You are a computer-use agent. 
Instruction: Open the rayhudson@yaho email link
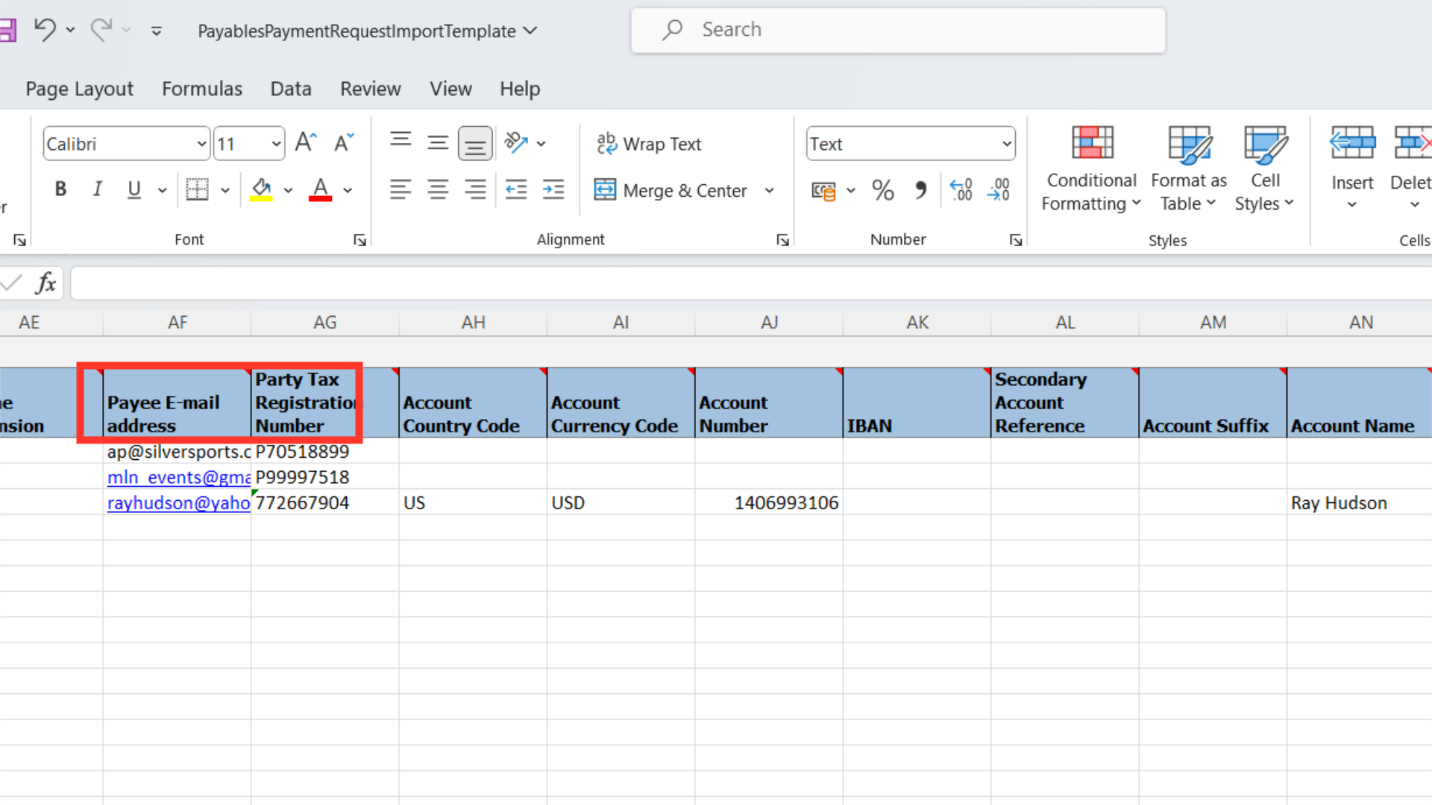click(x=178, y=503)
